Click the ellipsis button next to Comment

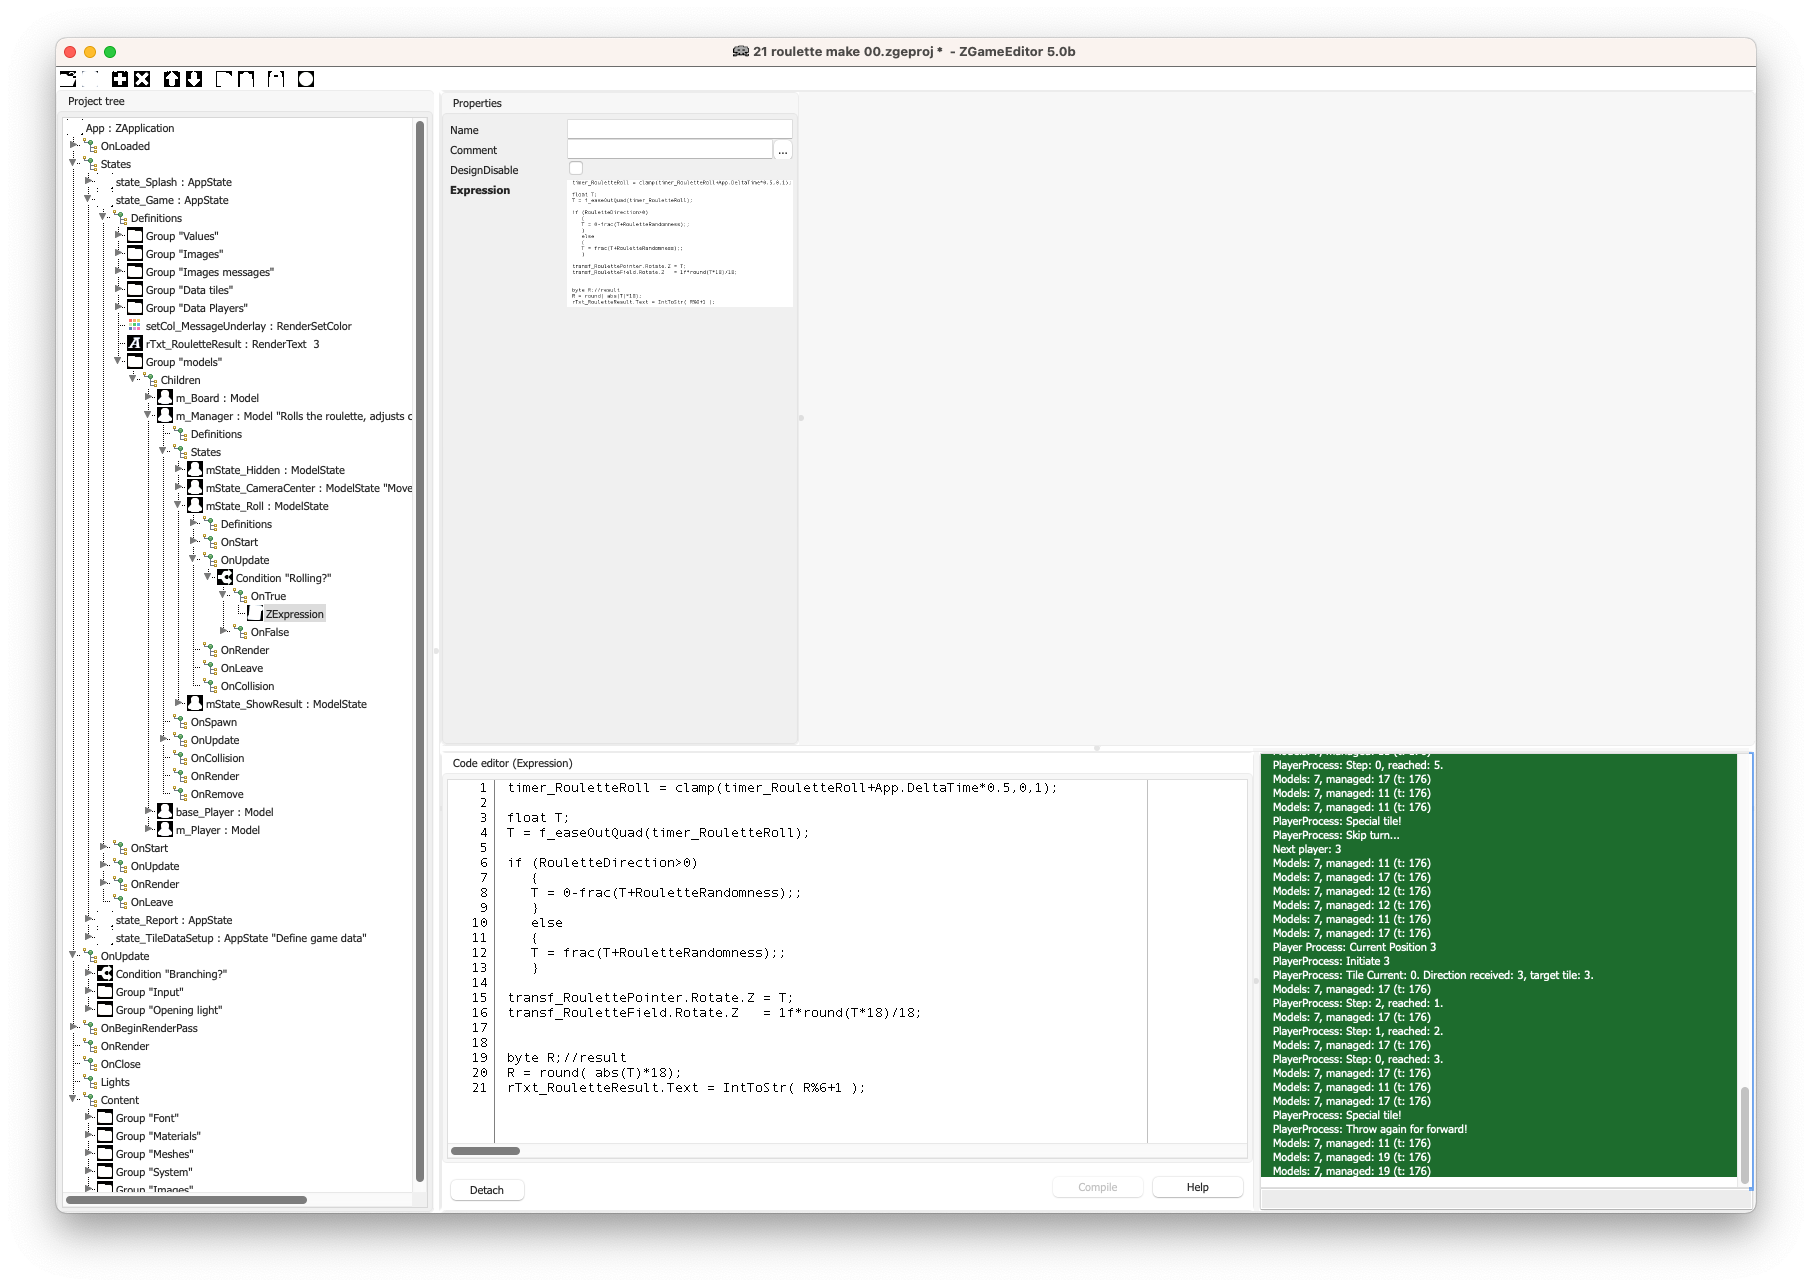click(x=783, y=150)
